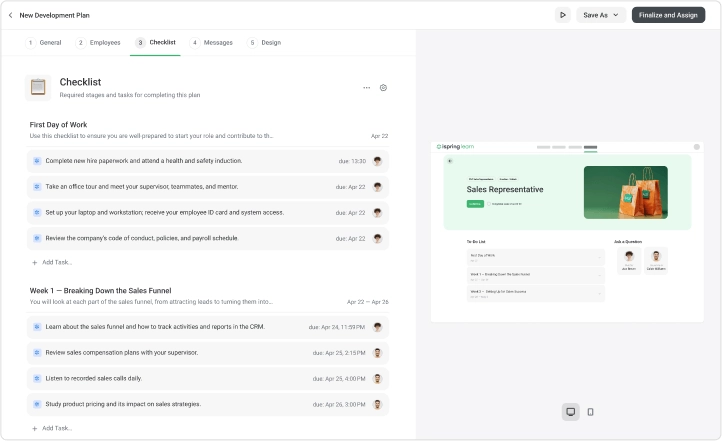Click the shopping bags image in preview

tap(626, 192)
